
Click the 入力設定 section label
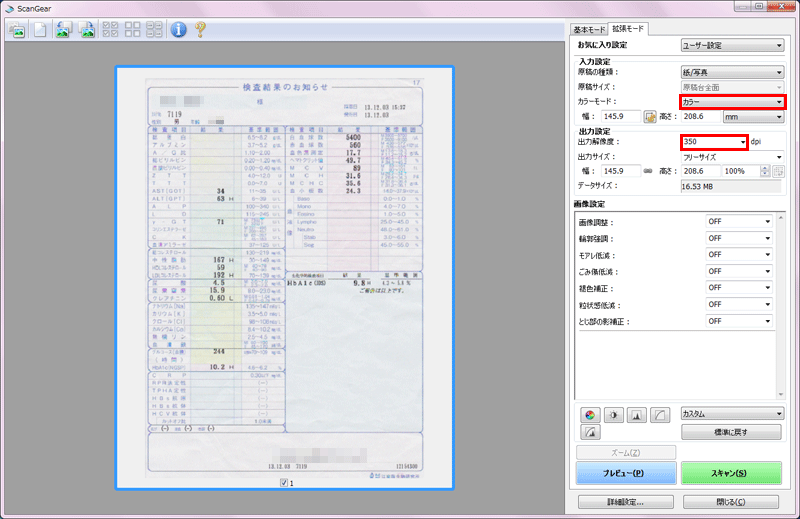[594, 62]
